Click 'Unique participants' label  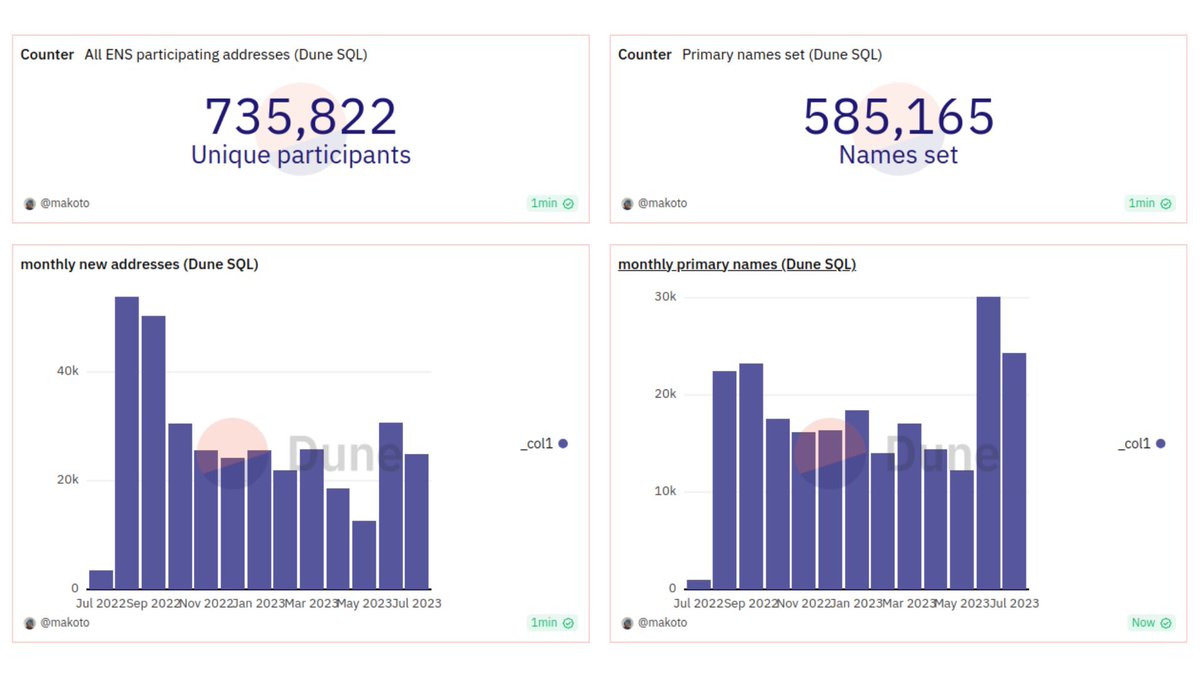(301, 155)
